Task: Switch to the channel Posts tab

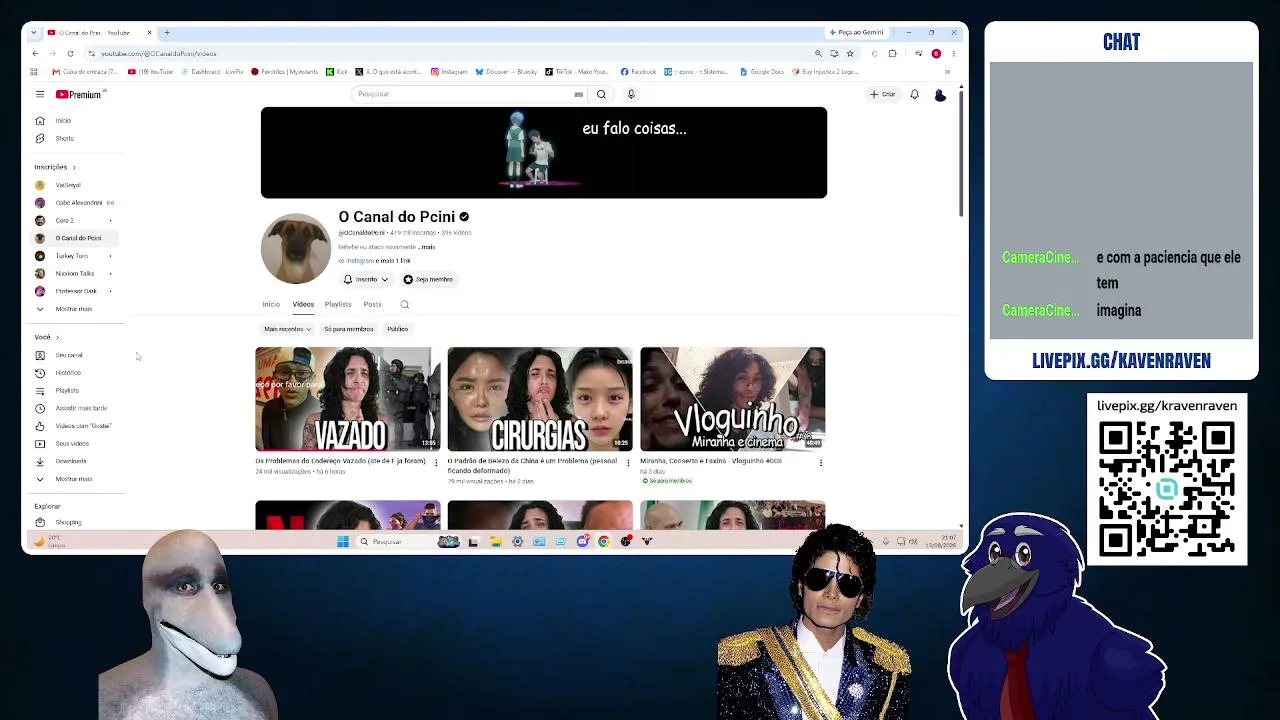Action: pos(372,304)
